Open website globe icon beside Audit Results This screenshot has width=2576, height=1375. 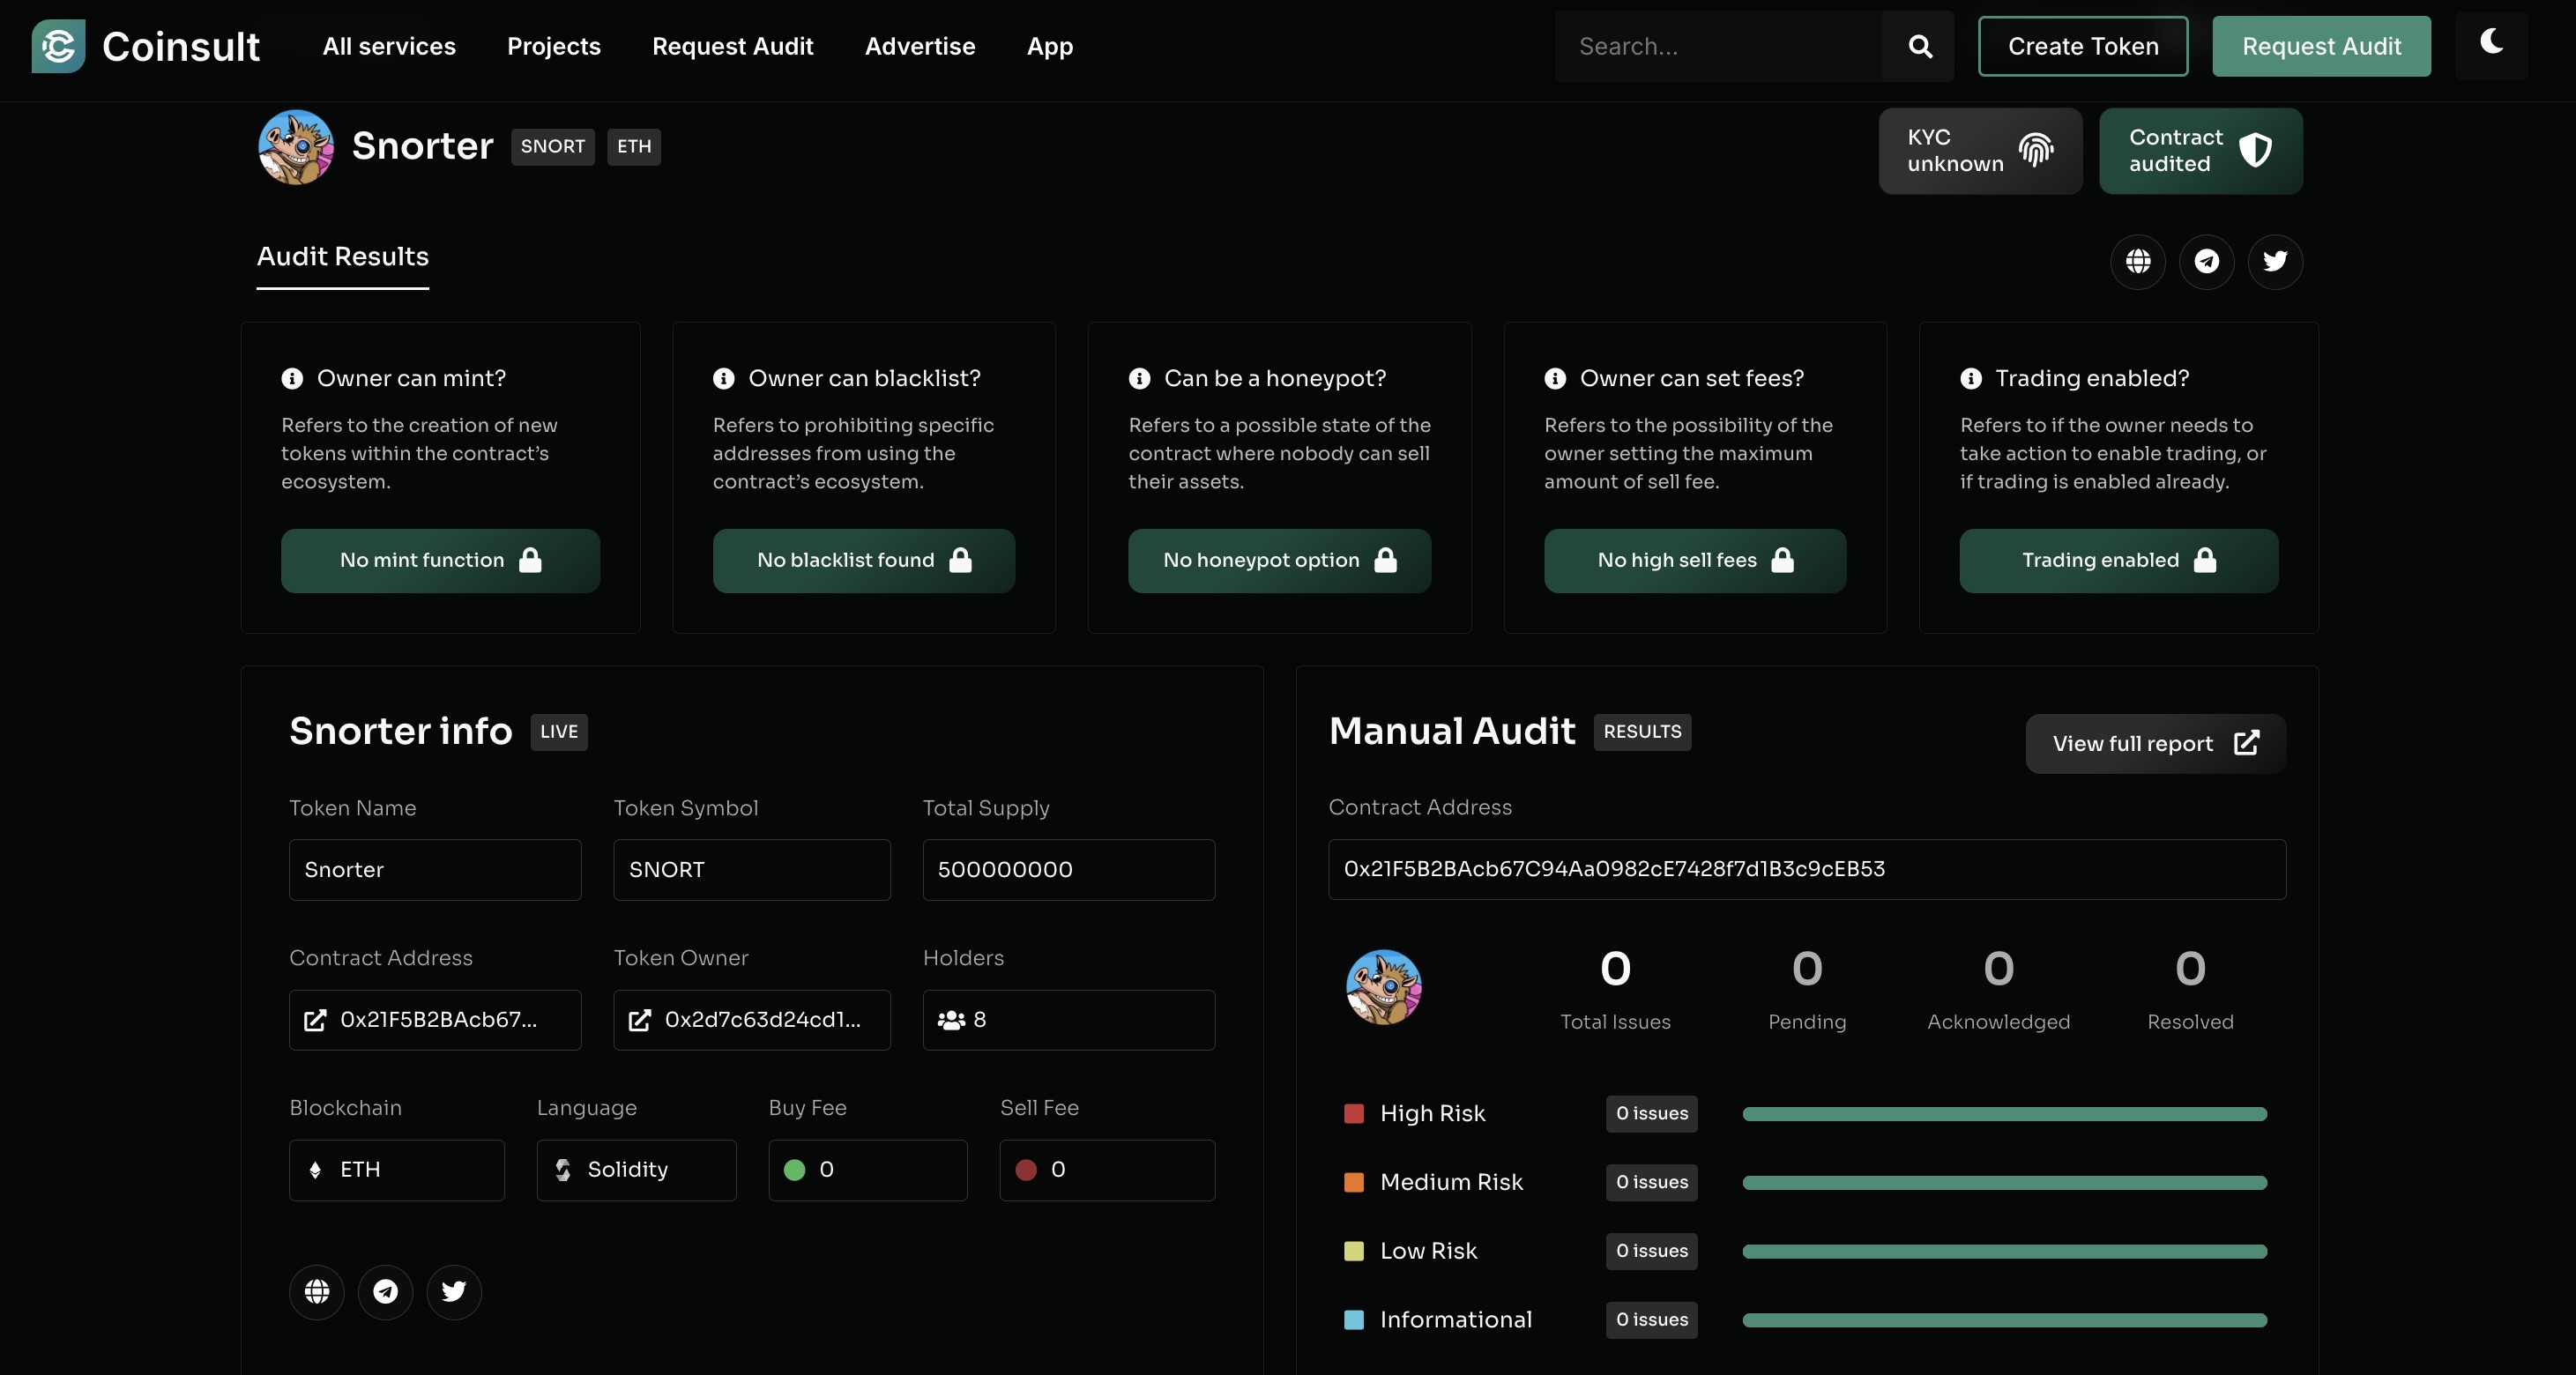click(x=2138, y=262)
